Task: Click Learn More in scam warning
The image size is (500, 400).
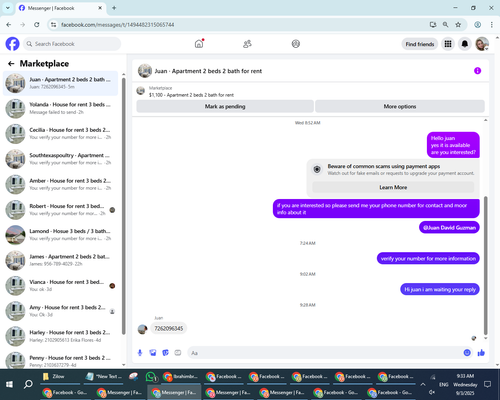Action: click(393, 187)
